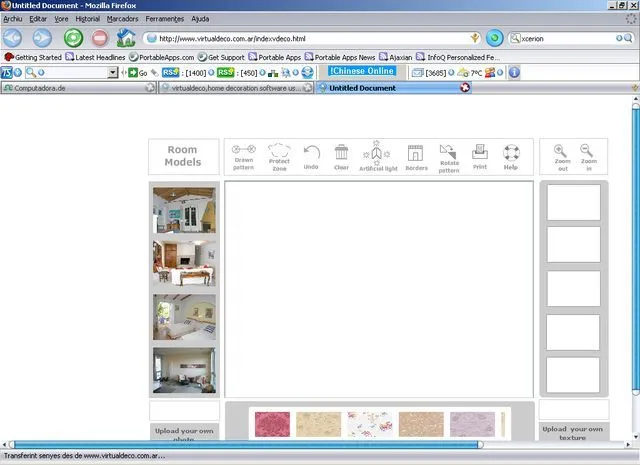Open the browser home page icon

(126, 38)
